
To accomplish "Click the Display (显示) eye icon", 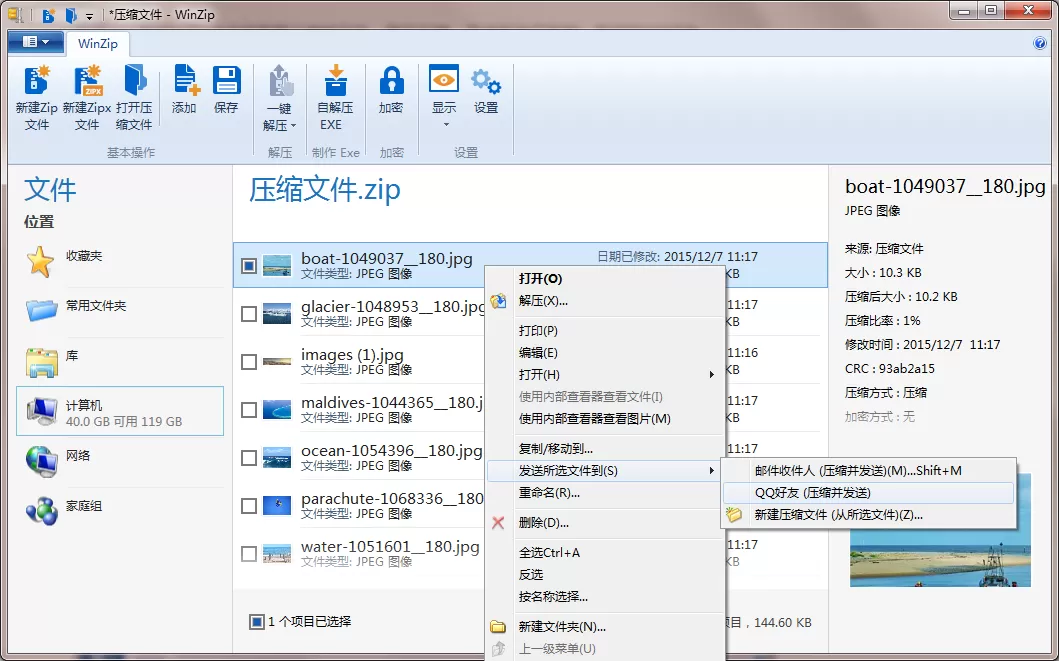I will point(444,79).
